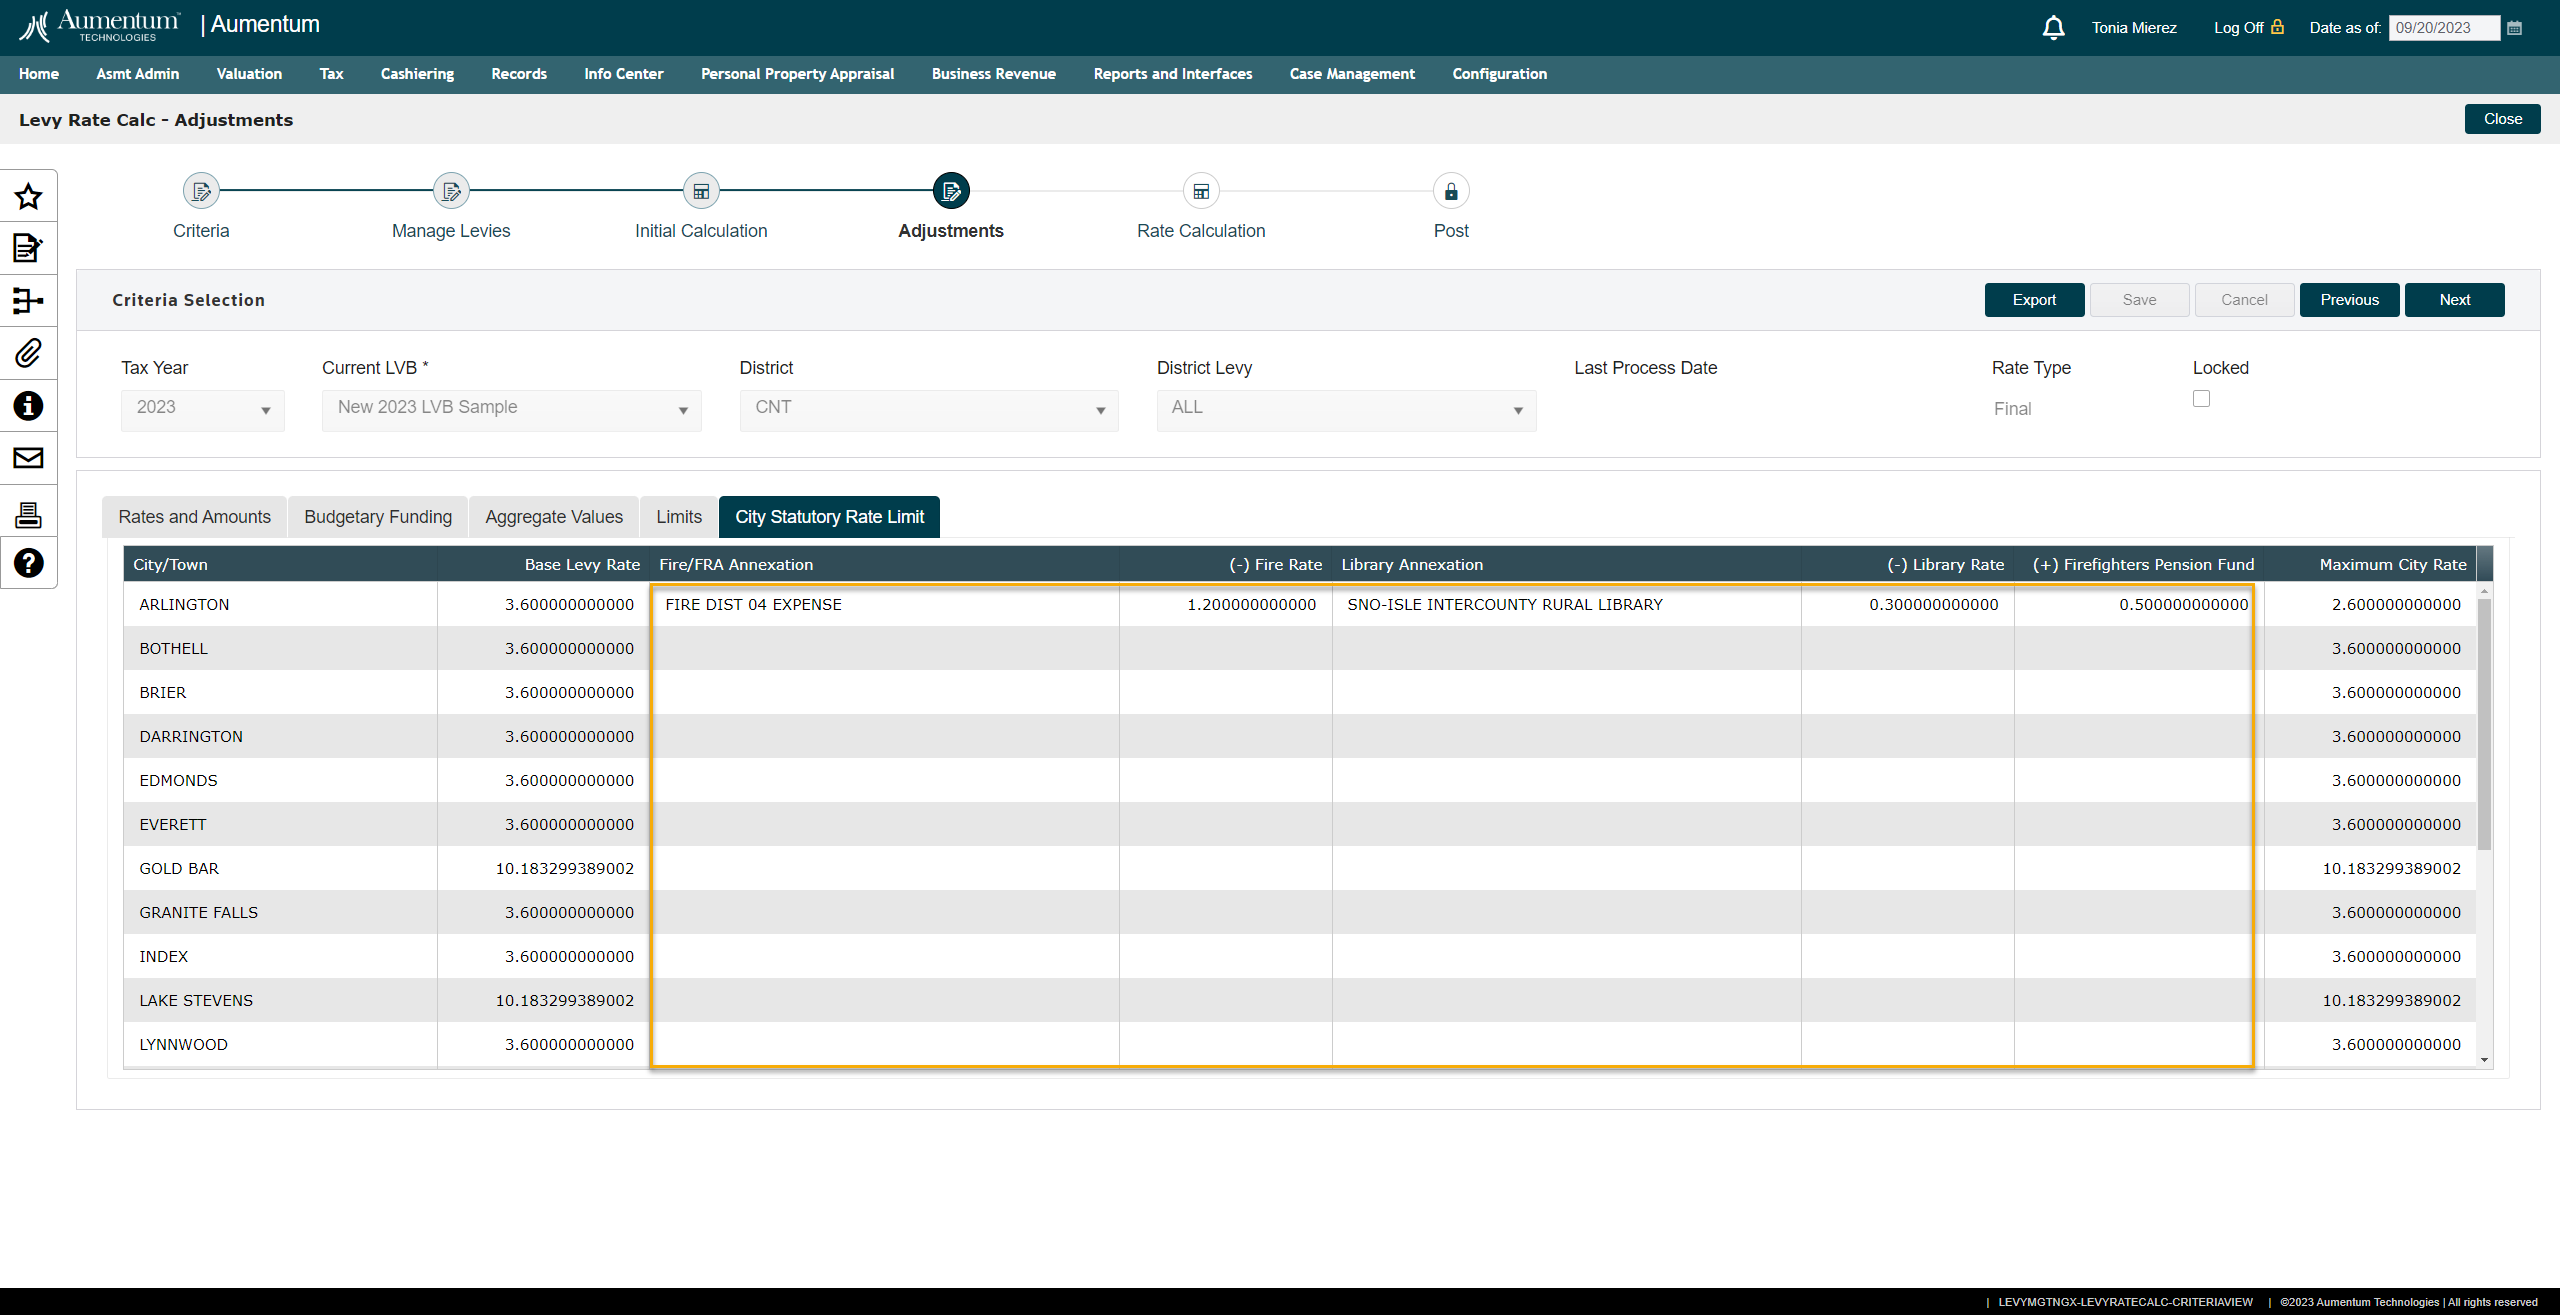The width and height of the screenshot is (2560, 1315).
Task: Click the Date as of input field
Action: coord(2444,28)
